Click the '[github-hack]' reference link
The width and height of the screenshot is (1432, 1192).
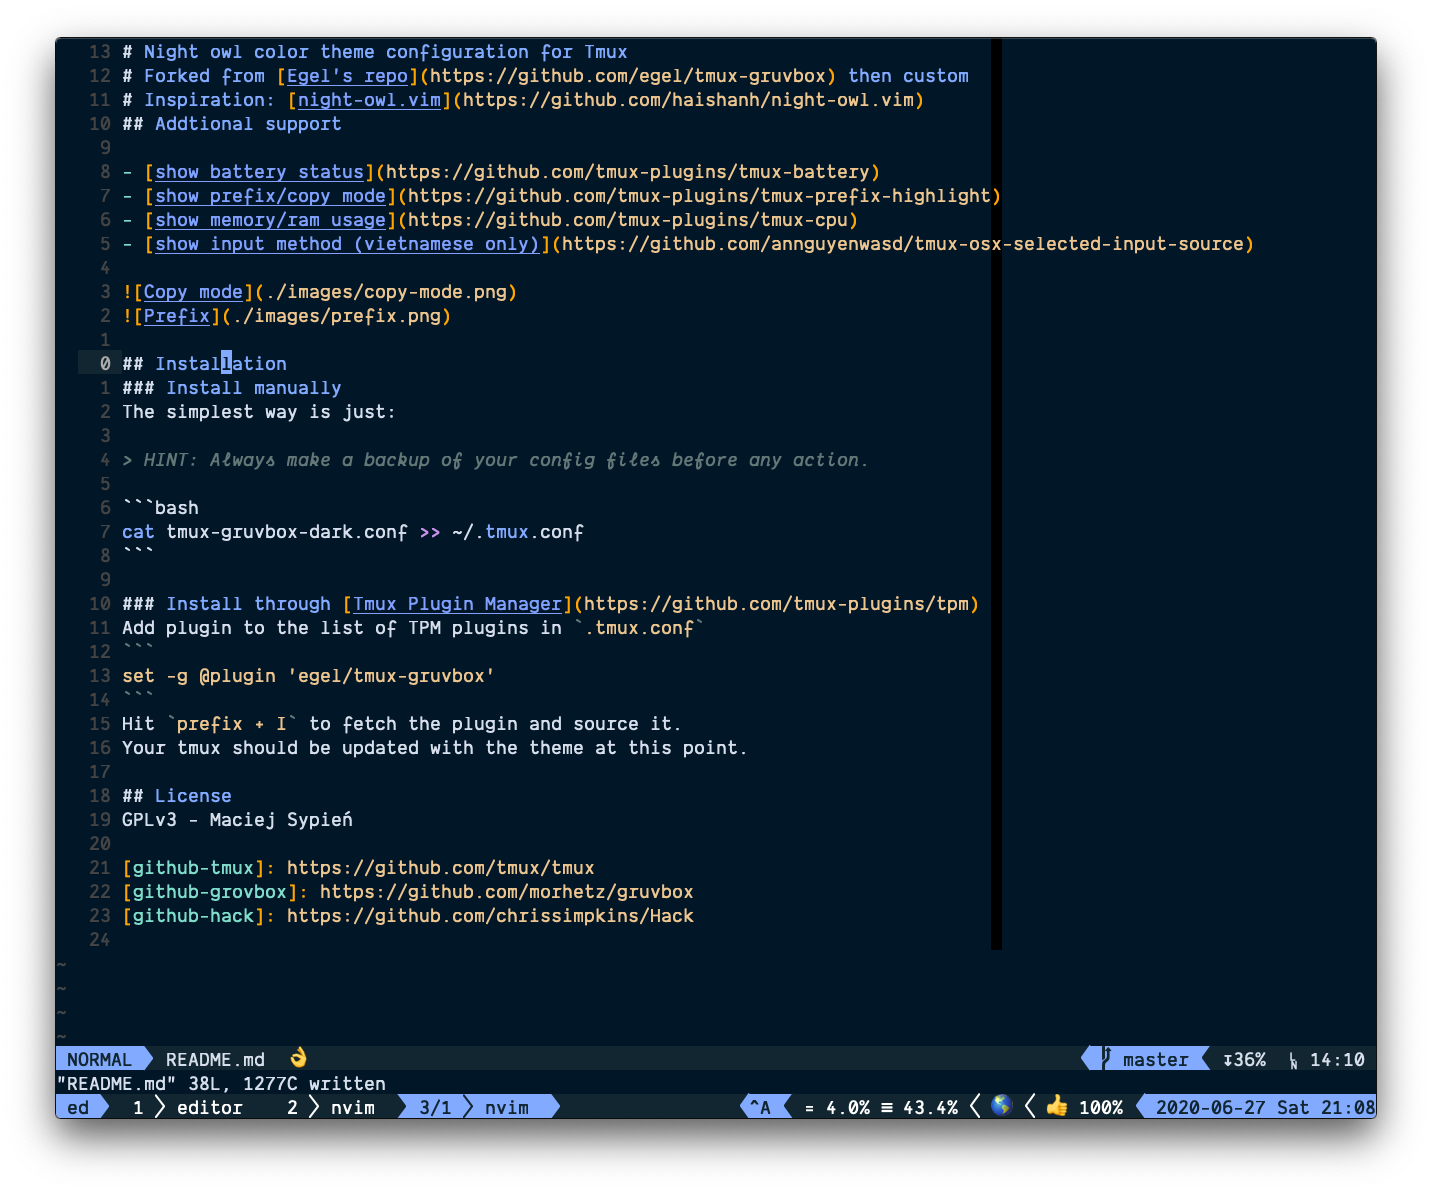193,916
